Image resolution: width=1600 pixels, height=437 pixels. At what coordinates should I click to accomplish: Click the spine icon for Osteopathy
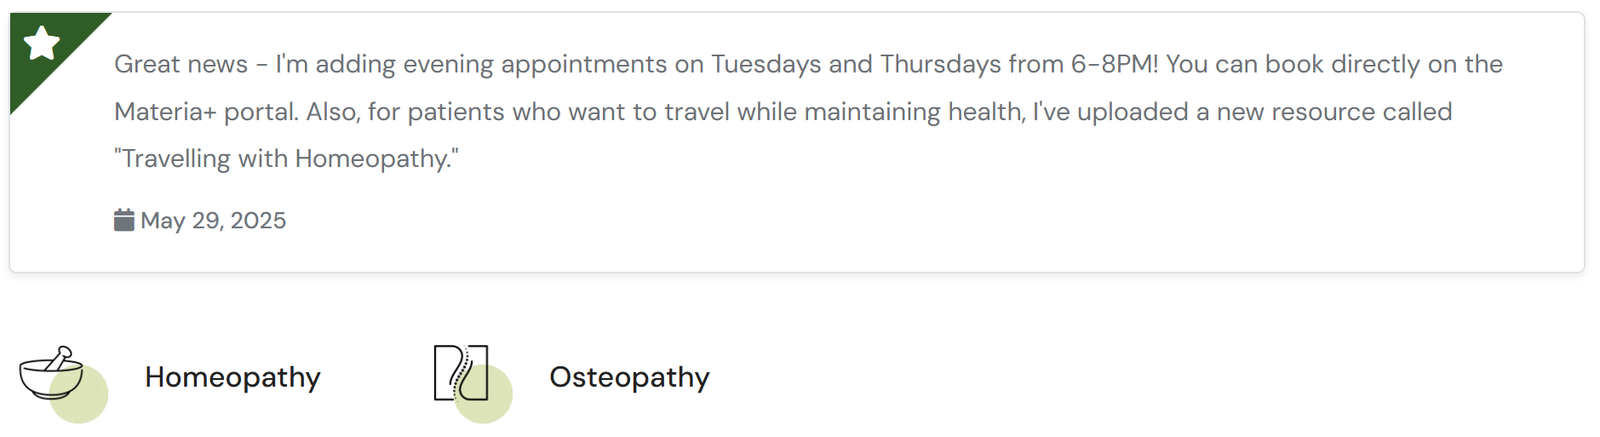pos(460,371)
